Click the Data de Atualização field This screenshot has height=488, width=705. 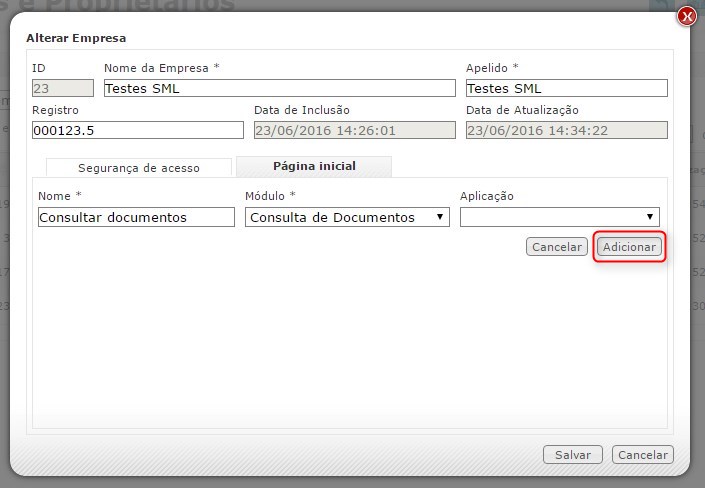coord(566,130)
